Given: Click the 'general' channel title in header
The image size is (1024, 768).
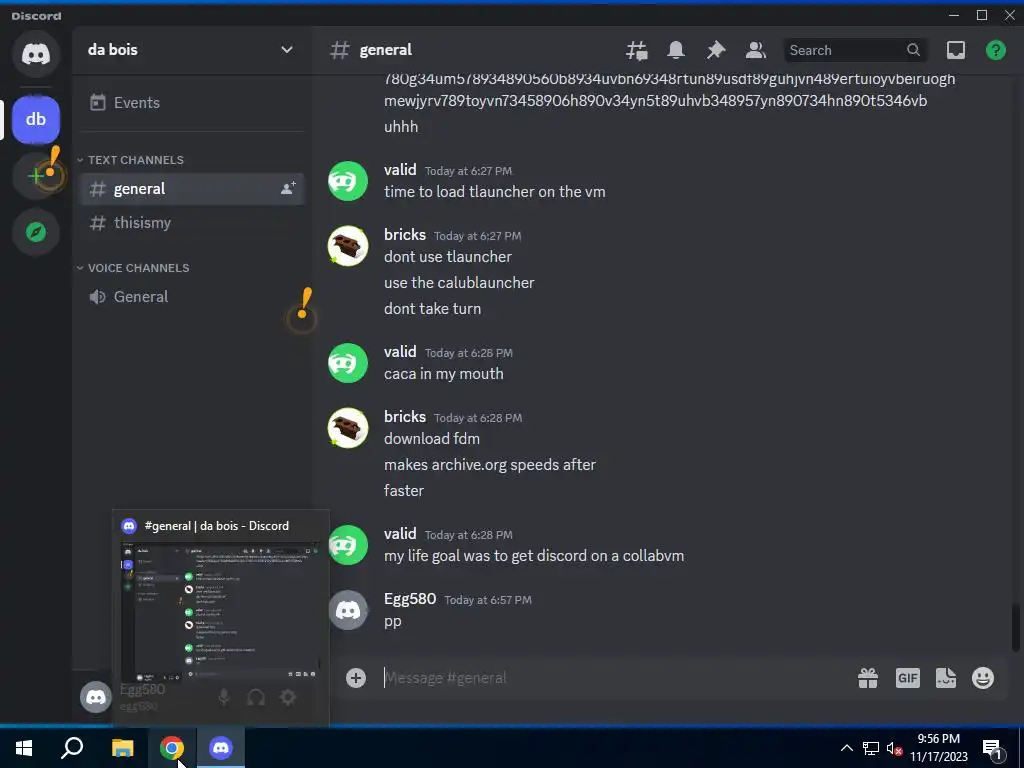Looking at the screenshot, I should pos(385,50).
